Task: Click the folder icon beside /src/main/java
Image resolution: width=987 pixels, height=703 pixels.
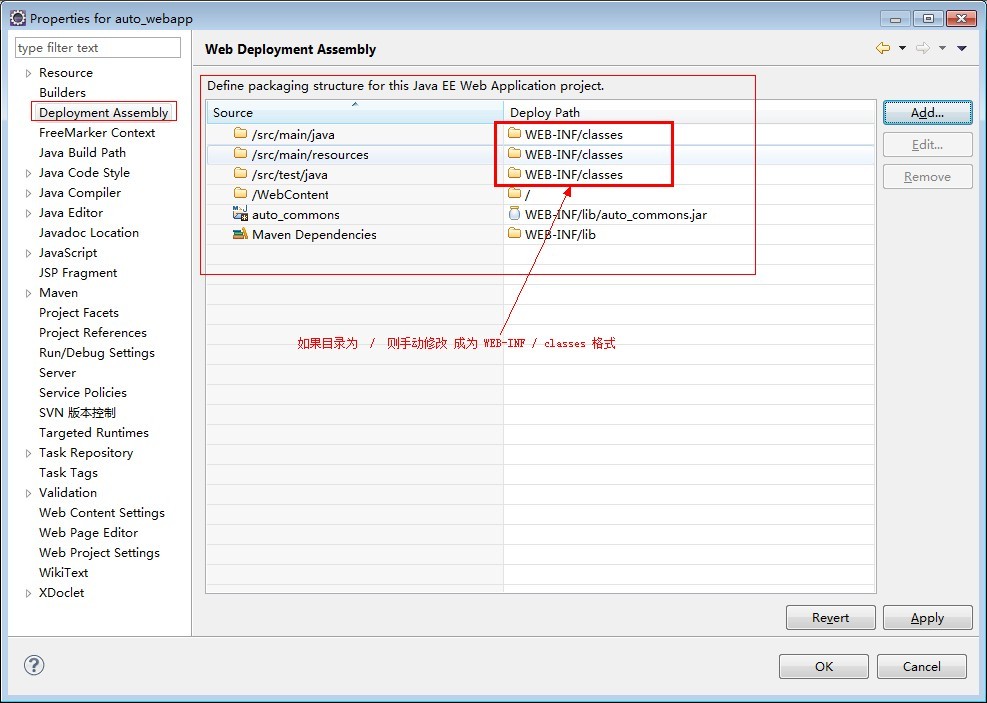Action: [x=240, y=133]
